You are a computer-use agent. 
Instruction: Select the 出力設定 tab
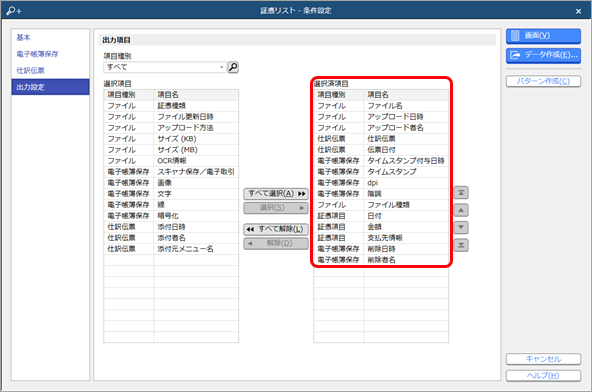pos(50,87)
